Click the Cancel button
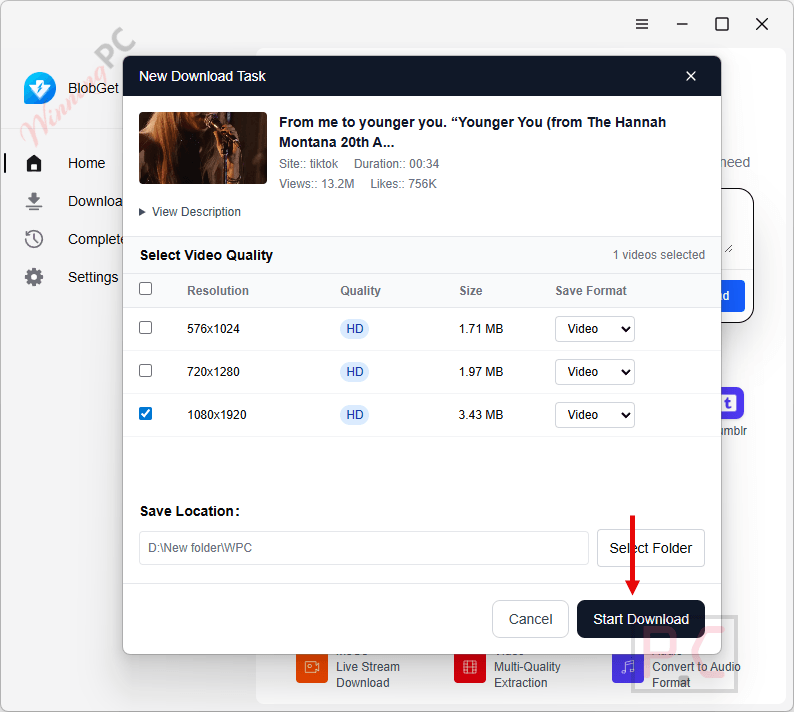 530,619
